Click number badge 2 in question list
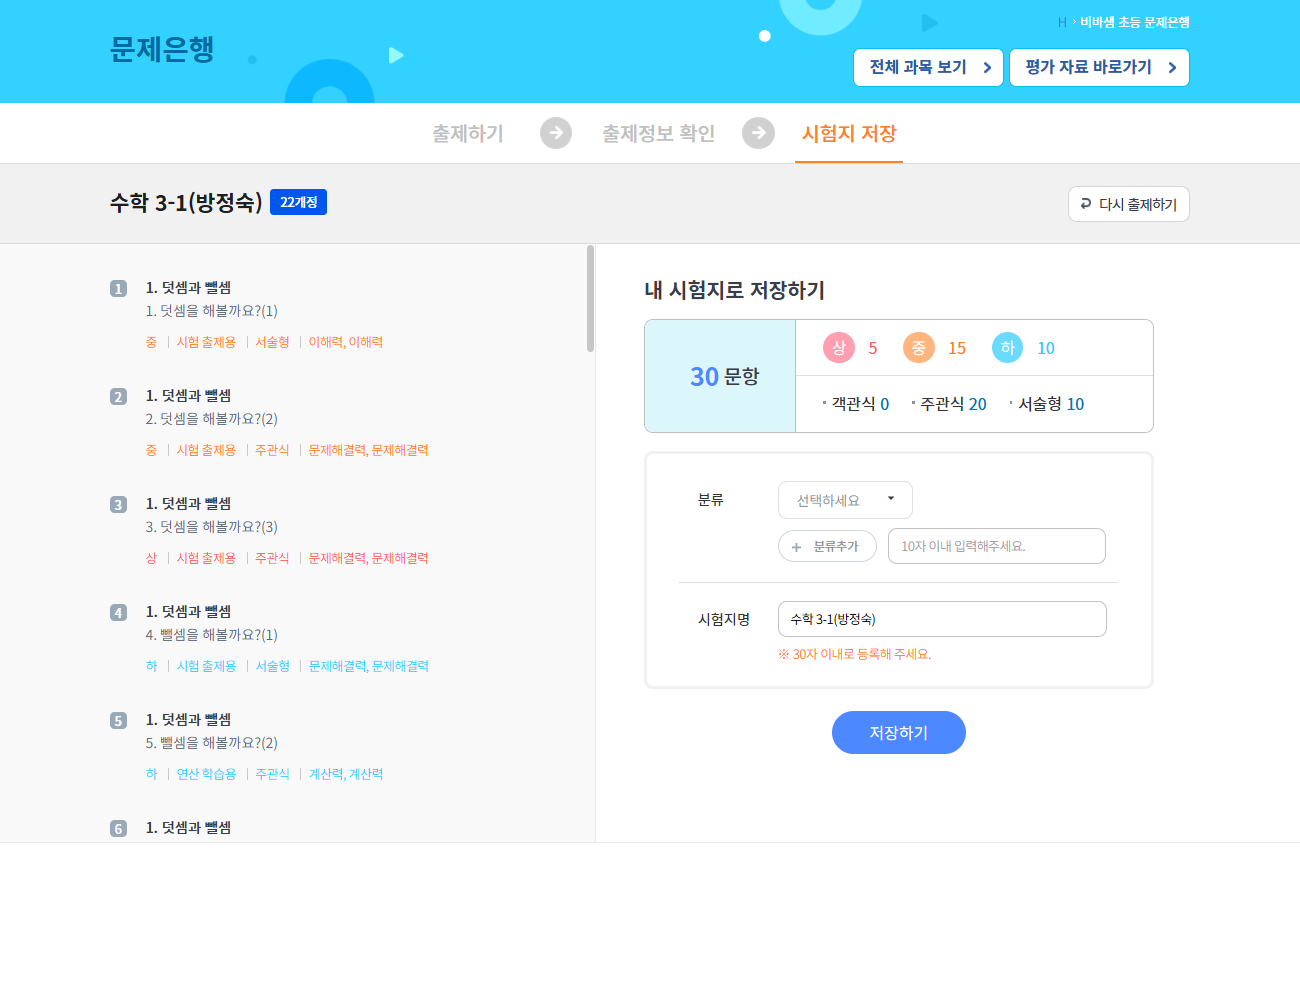1300x1000 pixels. pyautogui.click(x=118, y=397)
